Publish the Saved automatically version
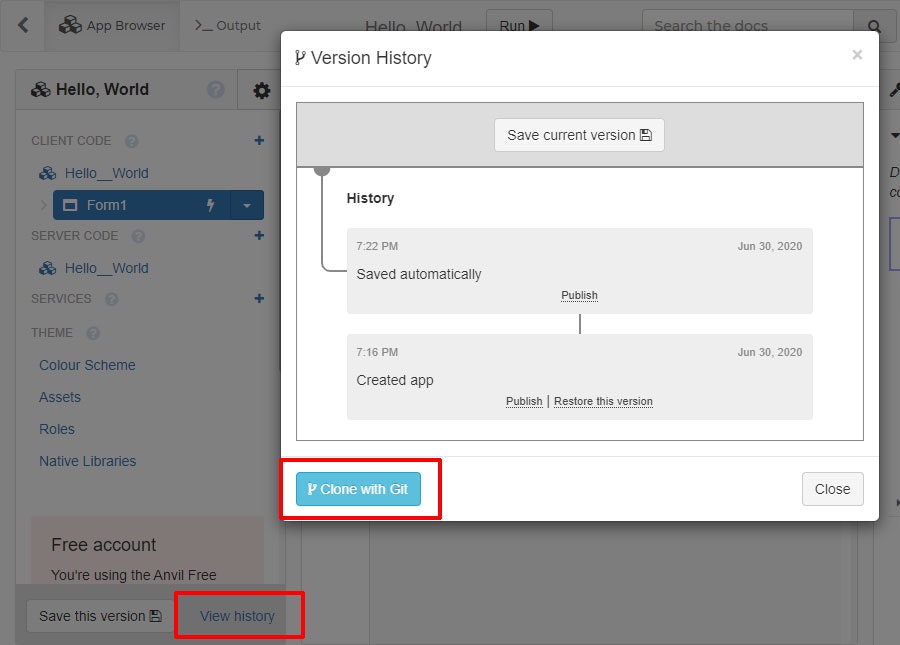 pos(579,295)
